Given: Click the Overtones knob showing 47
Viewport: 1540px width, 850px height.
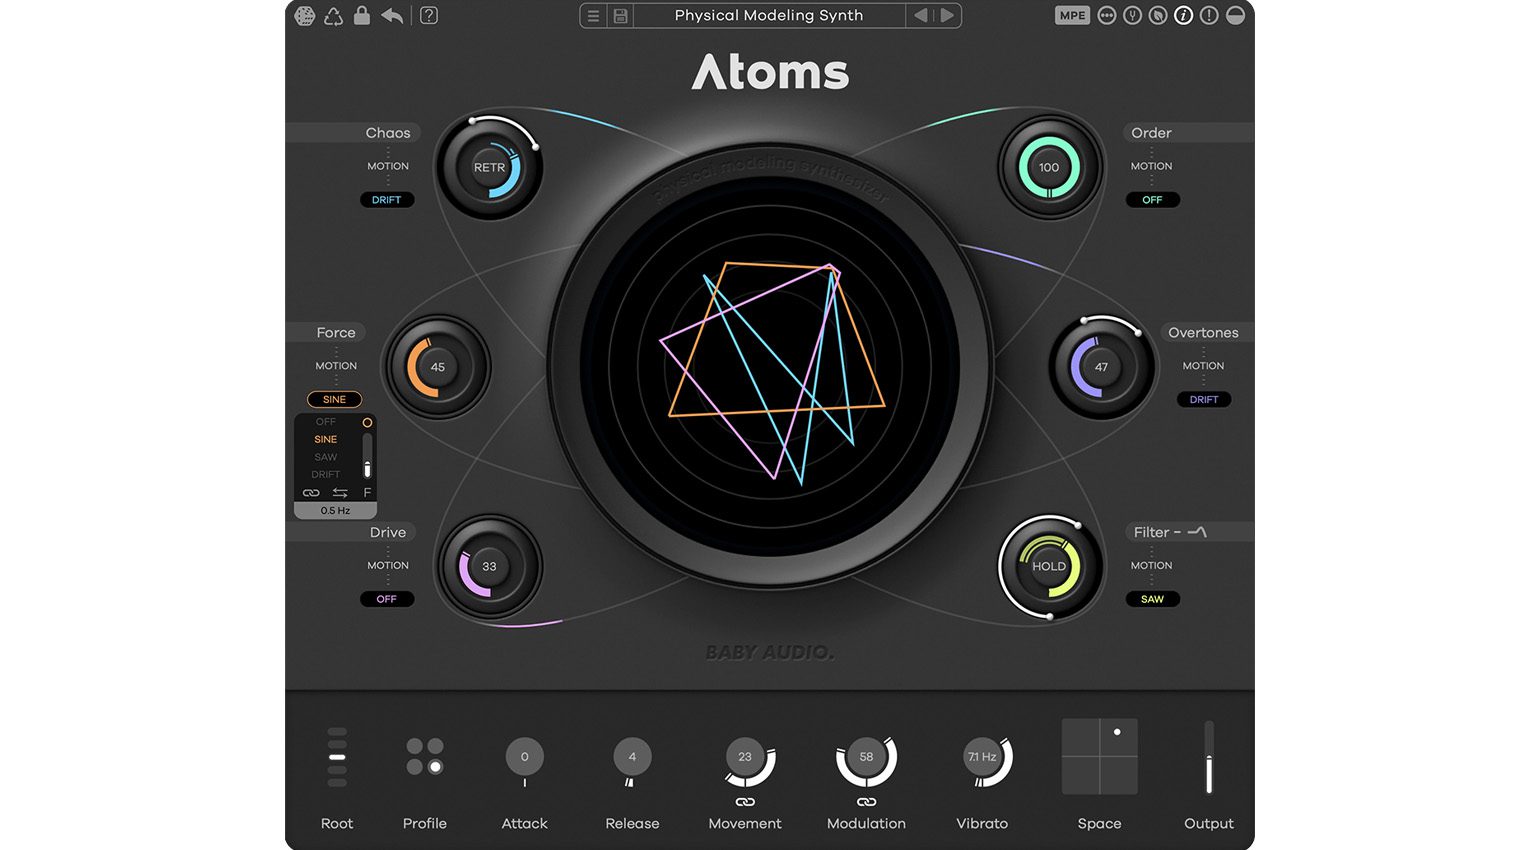Looking at the screenshot, I should tap(1101, 367).
